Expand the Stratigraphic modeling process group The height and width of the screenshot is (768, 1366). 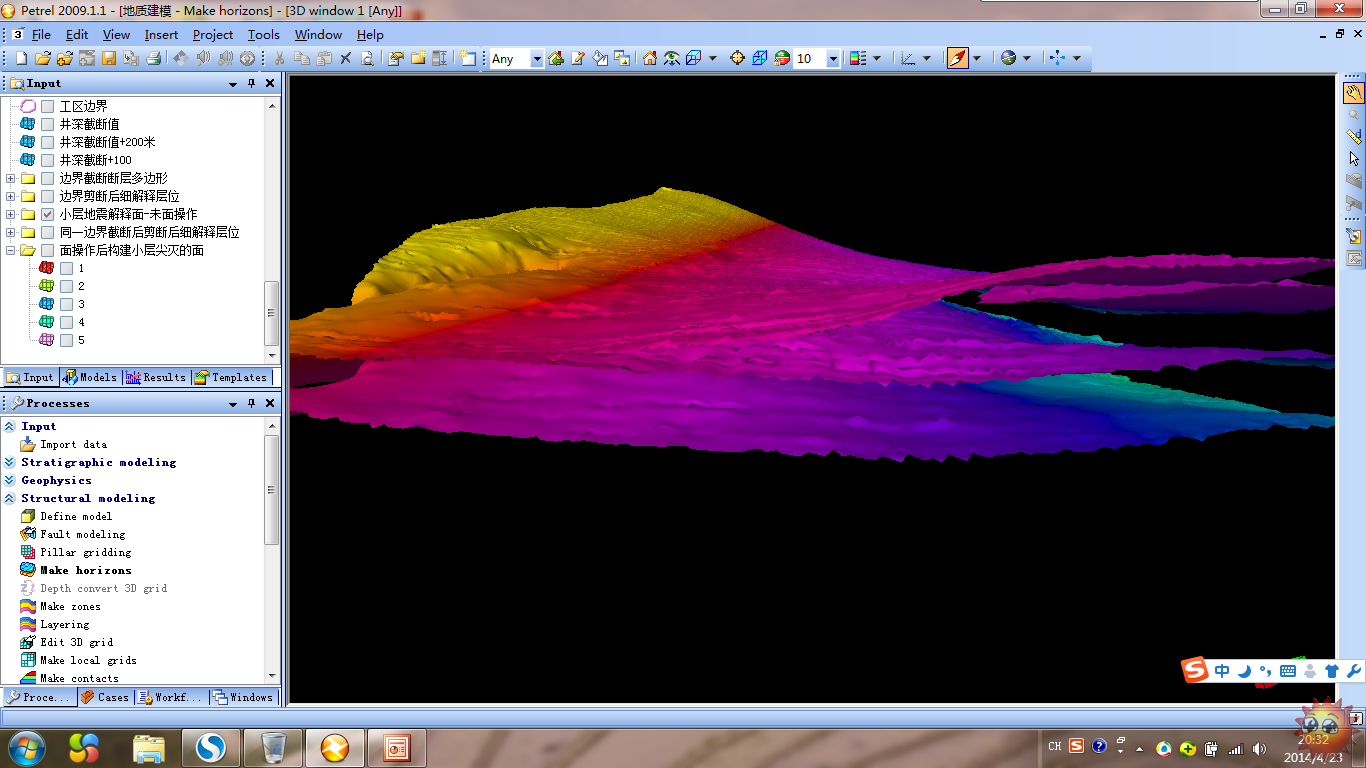[10, 462]
